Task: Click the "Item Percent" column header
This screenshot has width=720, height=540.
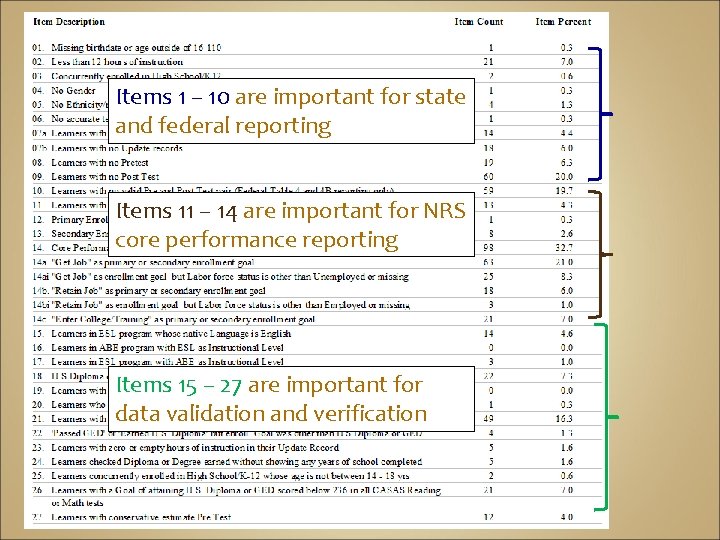Action: coord(563,22)
